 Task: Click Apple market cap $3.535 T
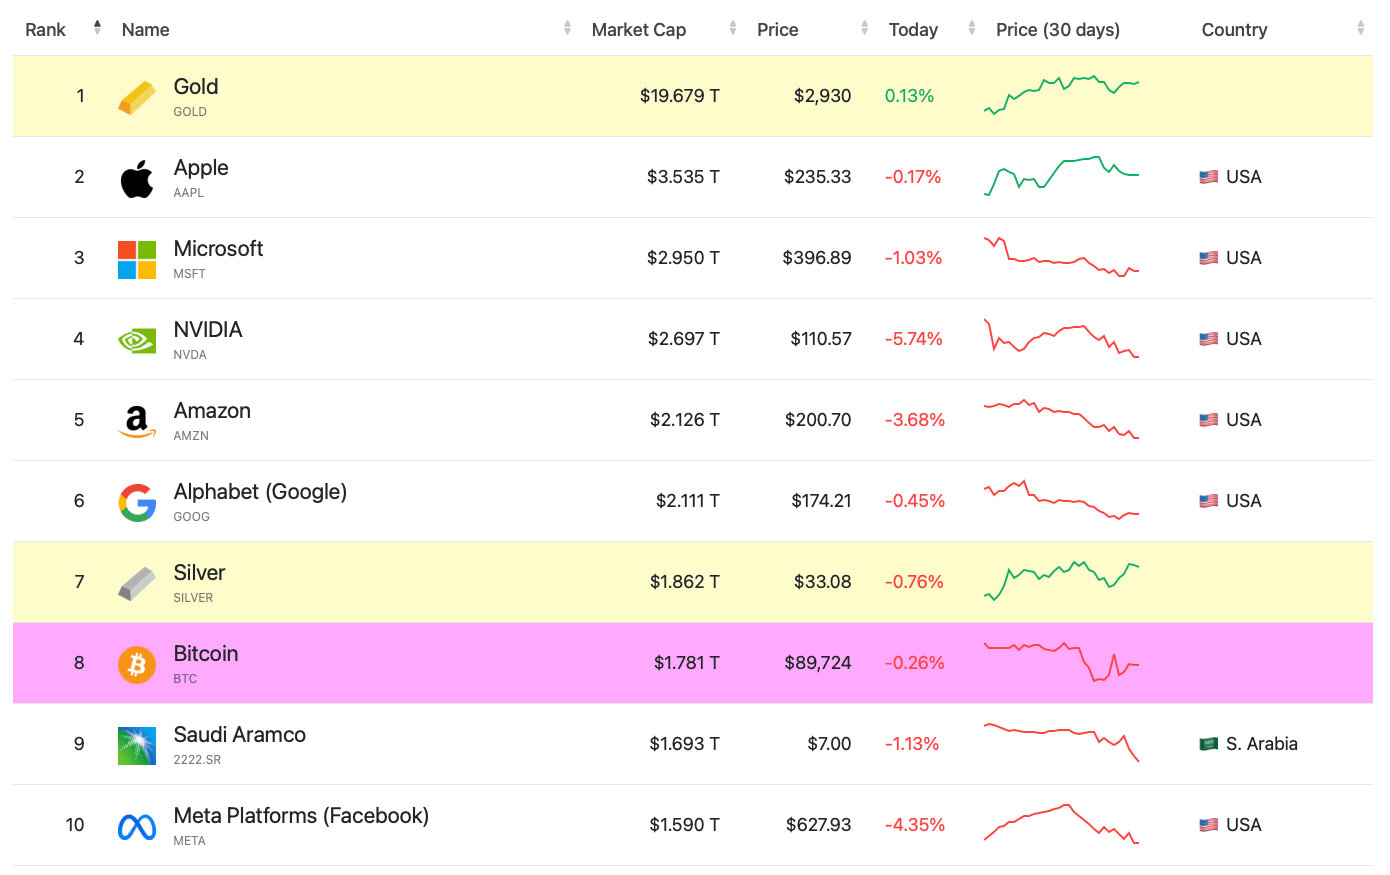click(683, 177)
